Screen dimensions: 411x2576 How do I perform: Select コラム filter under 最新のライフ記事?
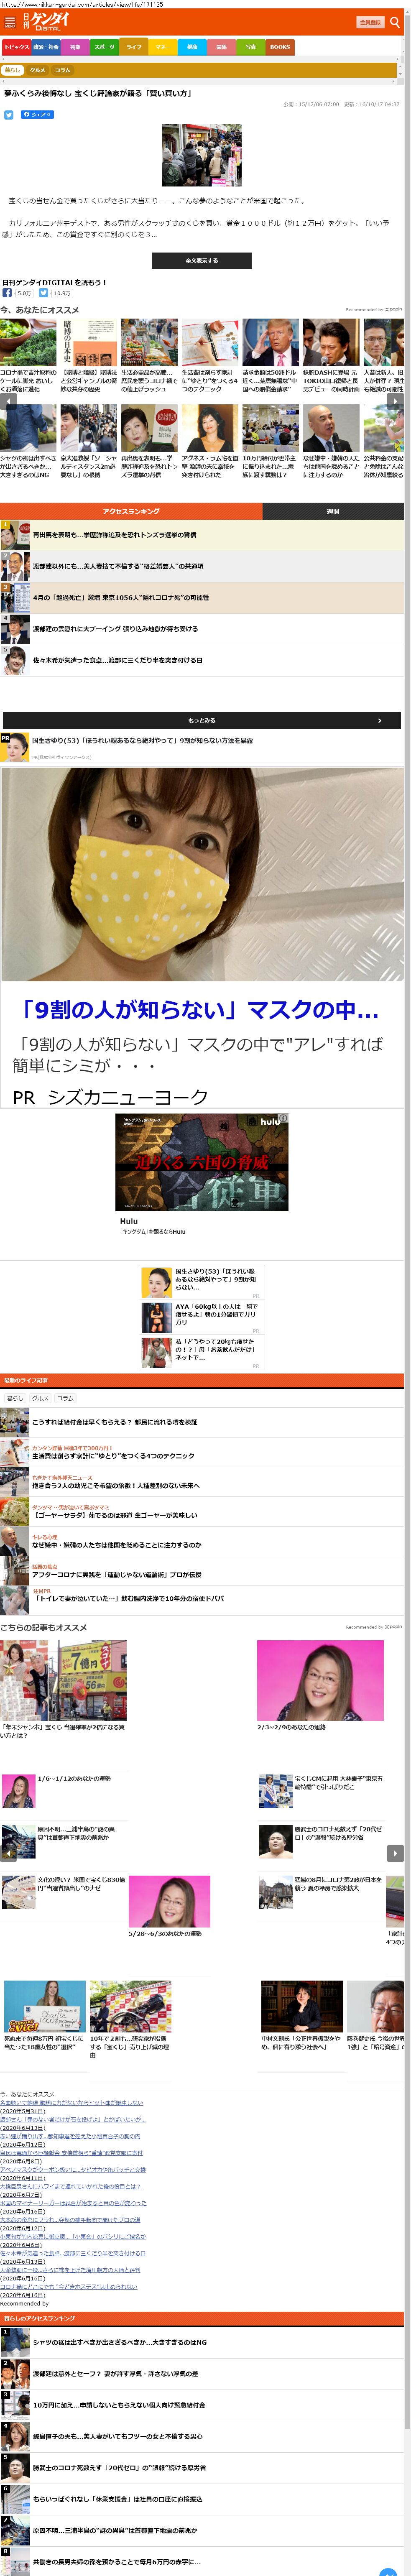click(x=65, y=1398)
